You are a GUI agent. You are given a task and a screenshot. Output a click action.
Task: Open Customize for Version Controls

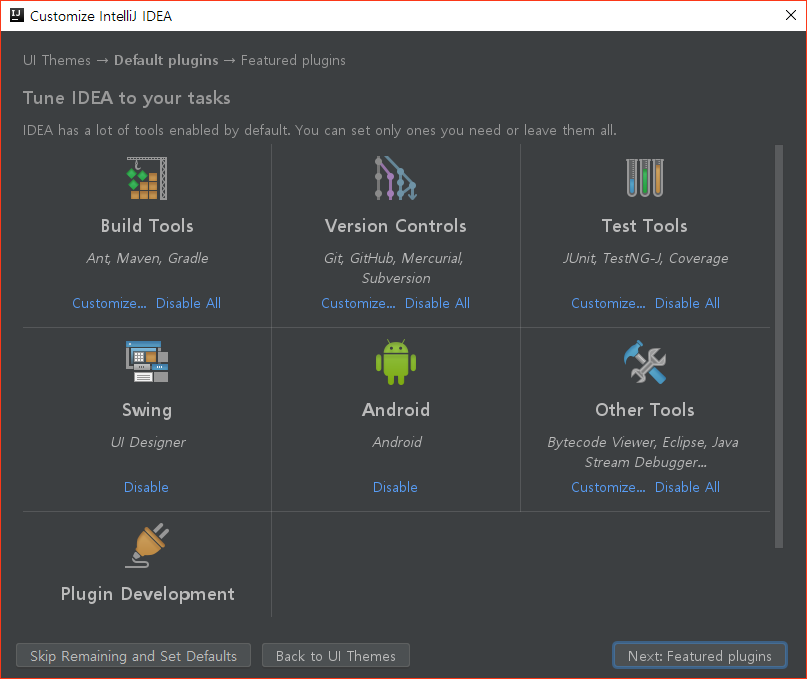tap(358, 303)
